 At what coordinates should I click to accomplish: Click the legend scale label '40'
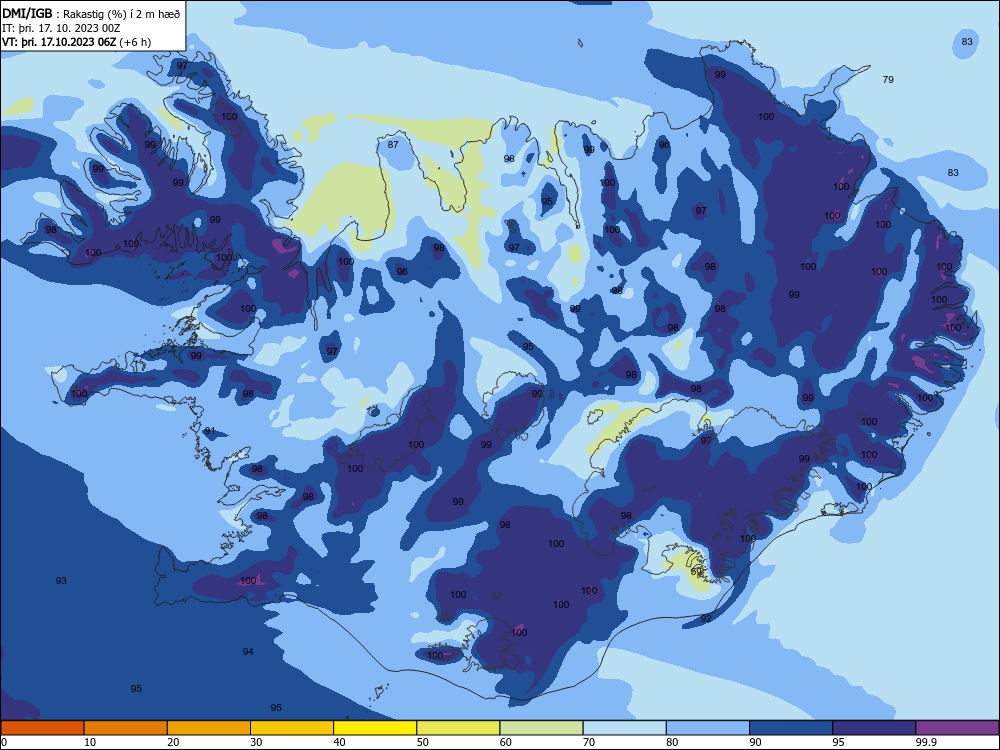point(340,742)
